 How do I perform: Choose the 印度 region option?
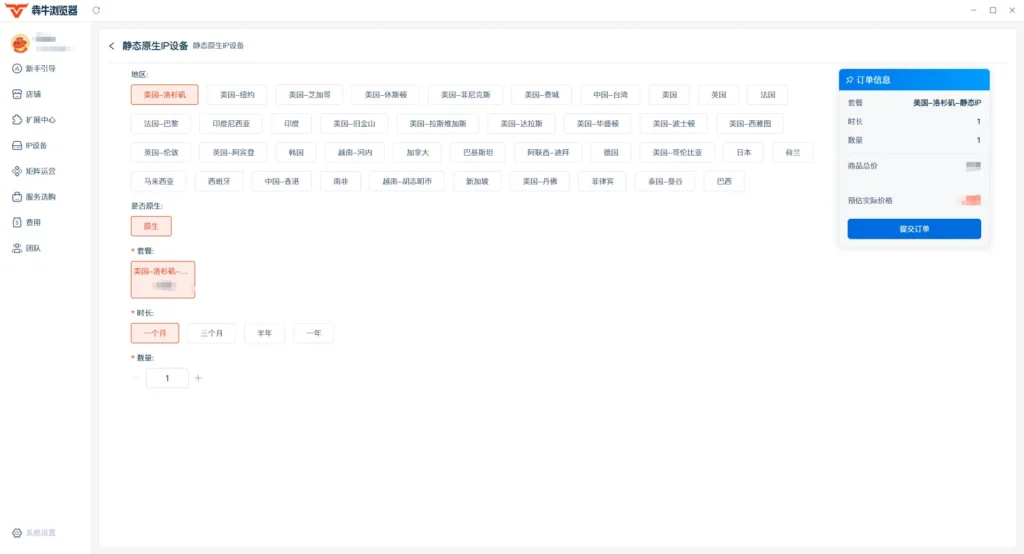(292, 123)
